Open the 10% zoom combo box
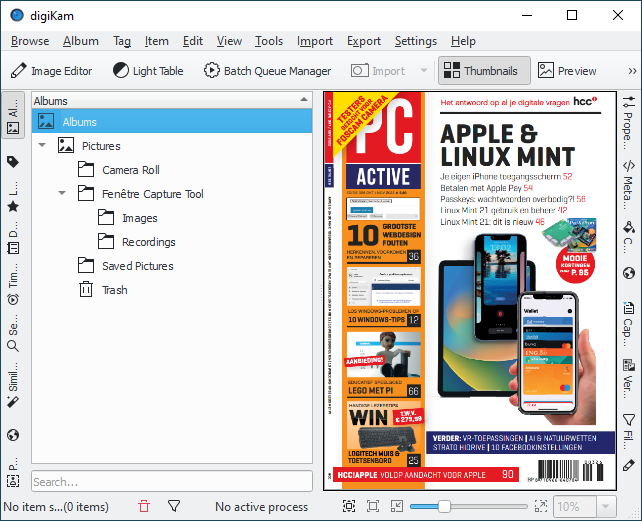642x521 pixels. (585, 507)
